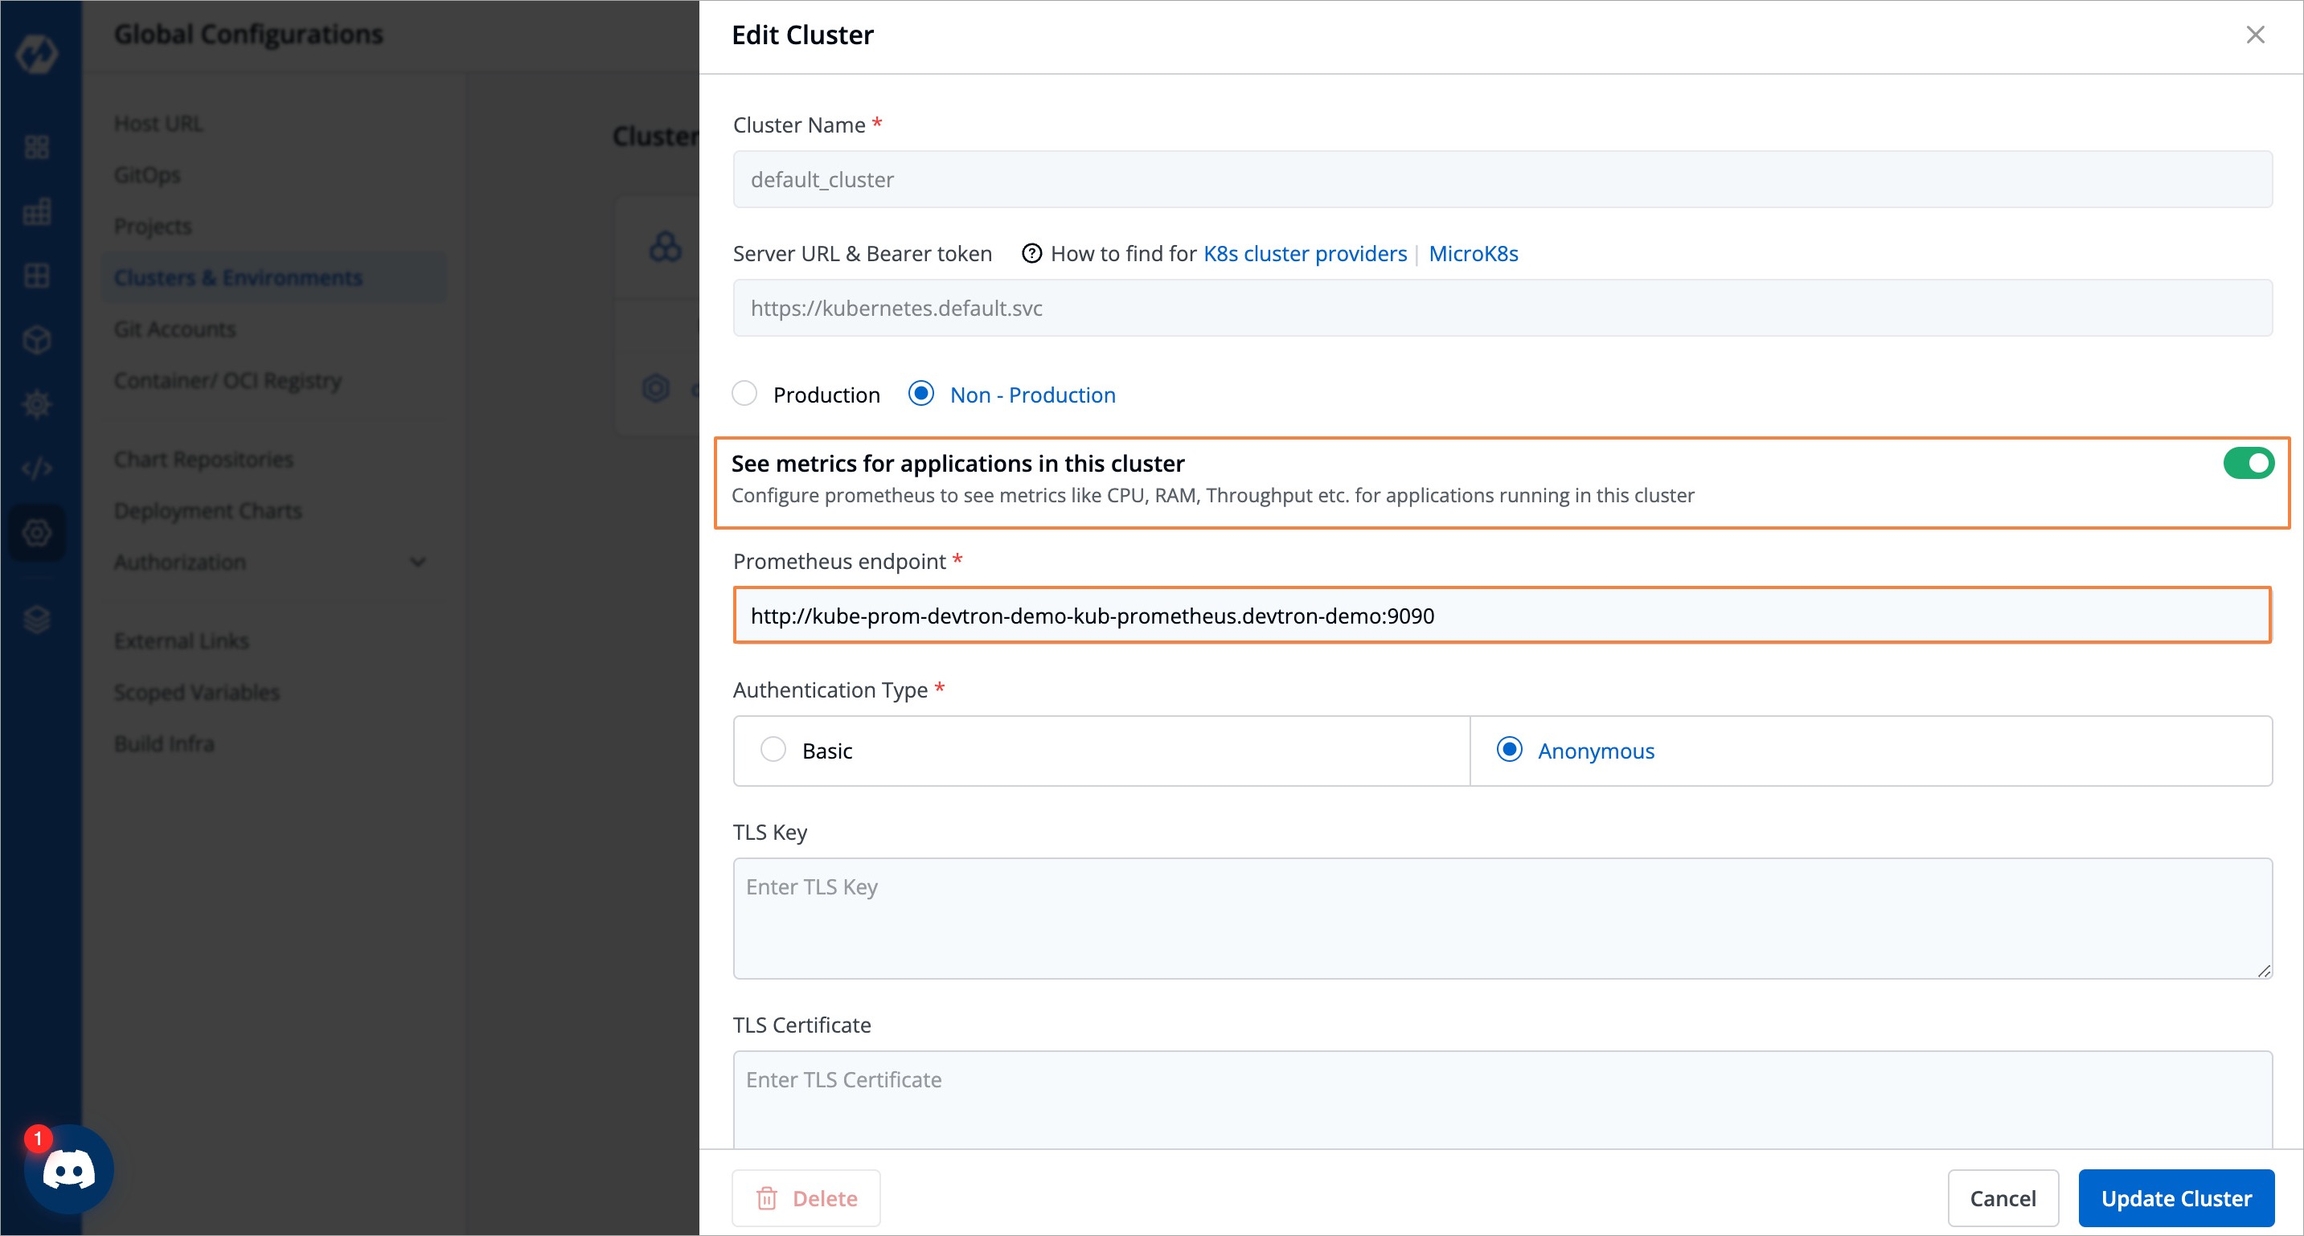Click the Devtron logo icon
Viewport: 2304px width, 1236px height.
[x=37, y=54]
